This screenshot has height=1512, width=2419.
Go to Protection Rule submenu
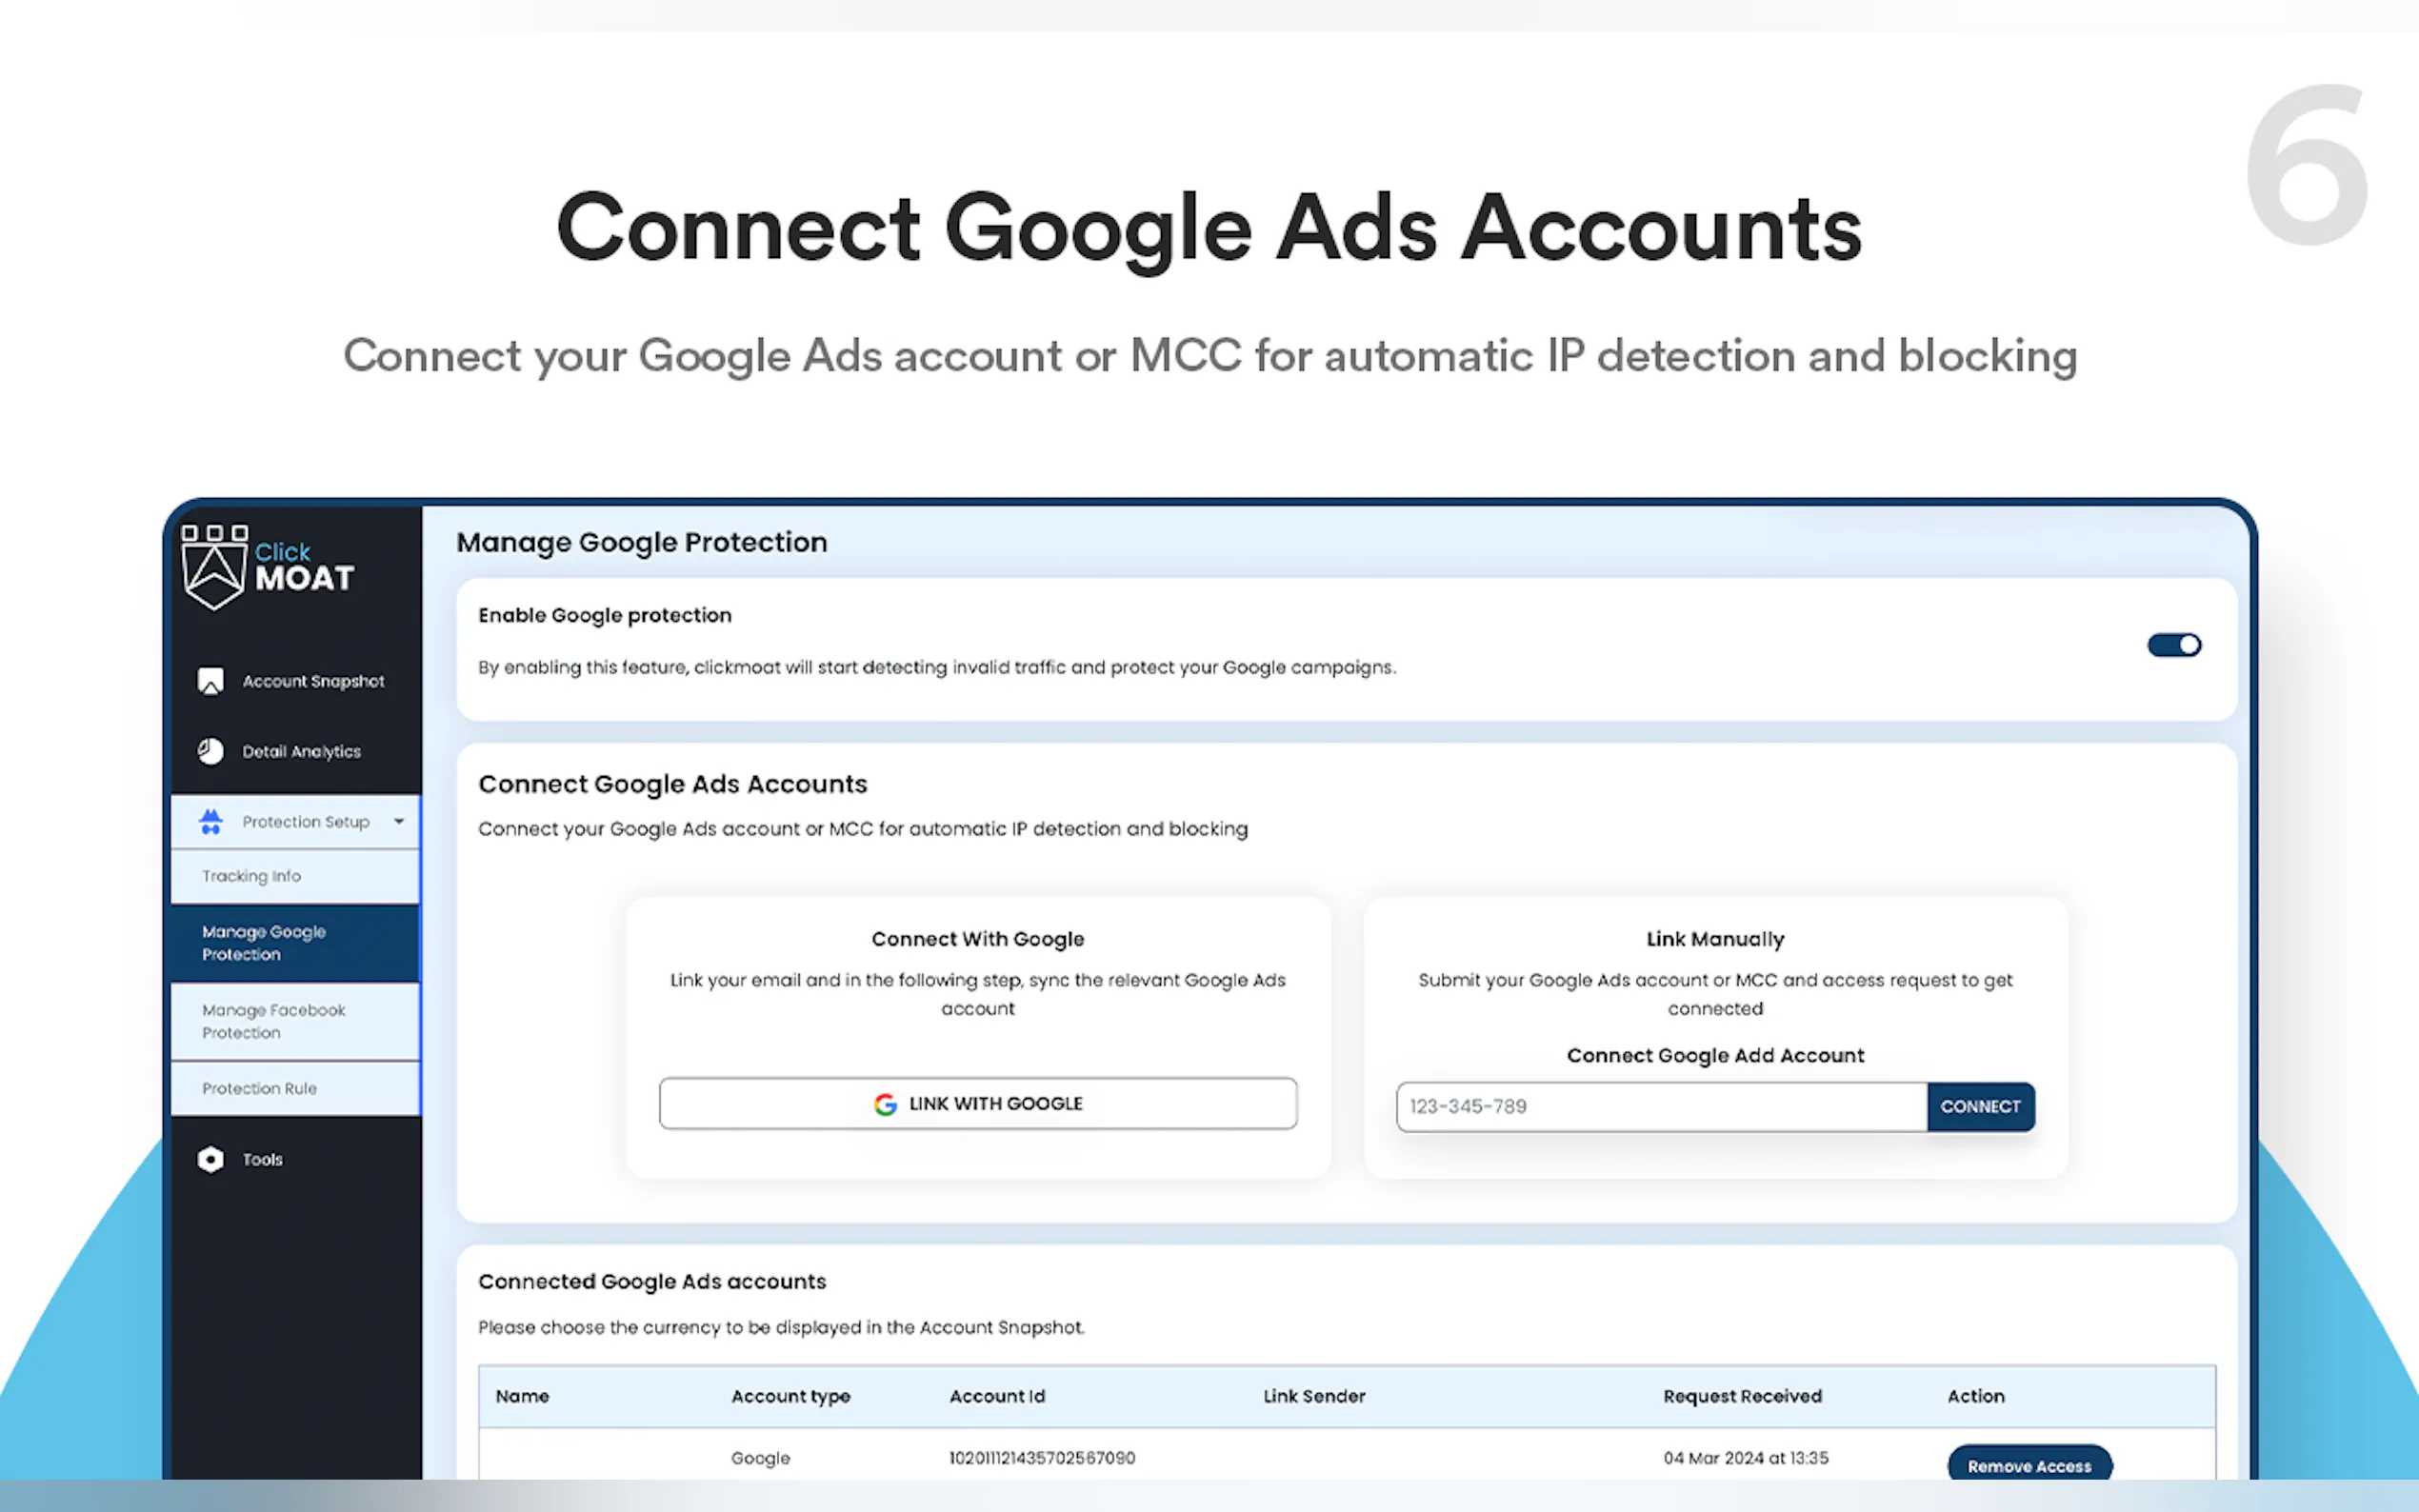point(259,1088)
